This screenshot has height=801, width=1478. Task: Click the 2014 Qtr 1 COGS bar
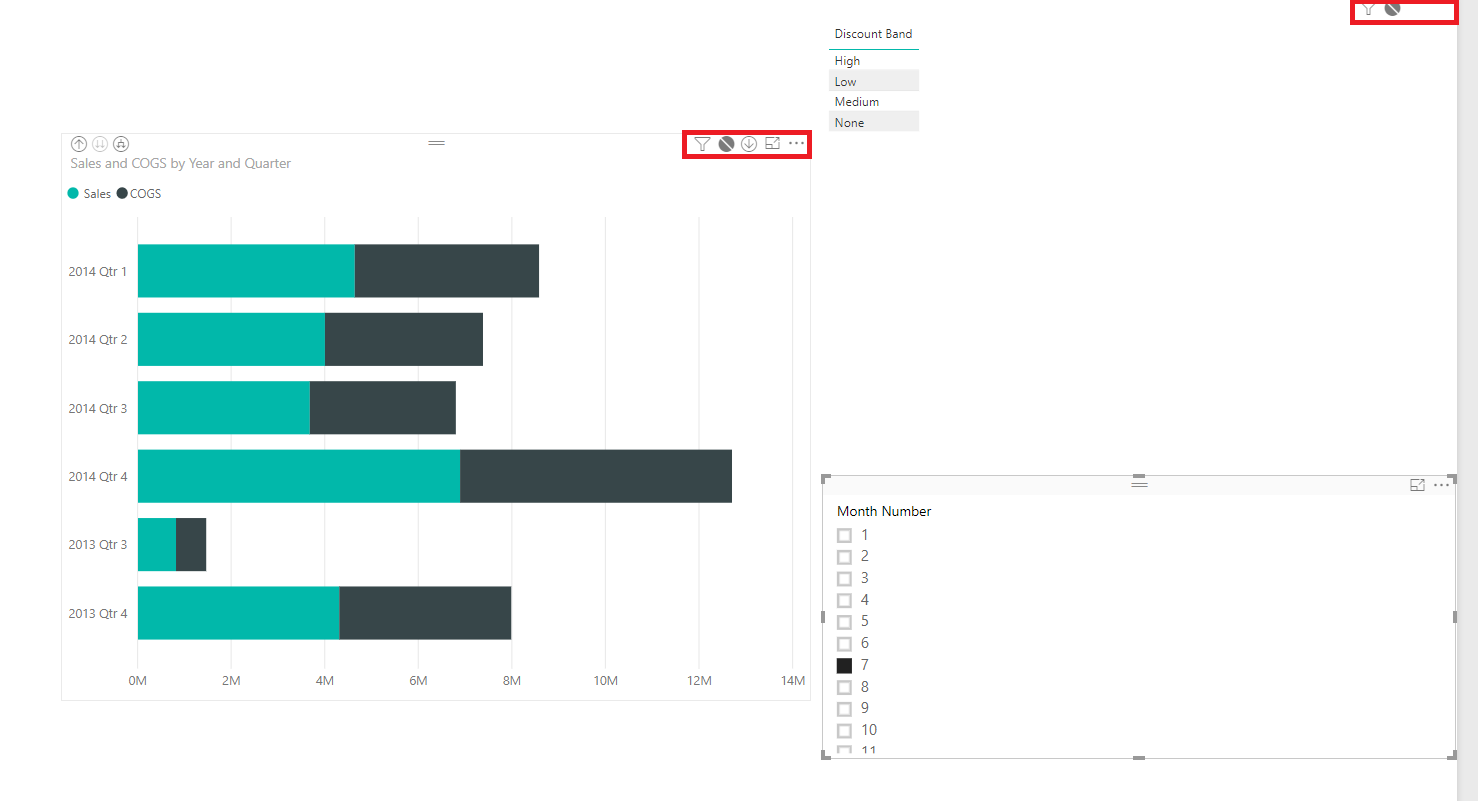click(x=447, y=271)
